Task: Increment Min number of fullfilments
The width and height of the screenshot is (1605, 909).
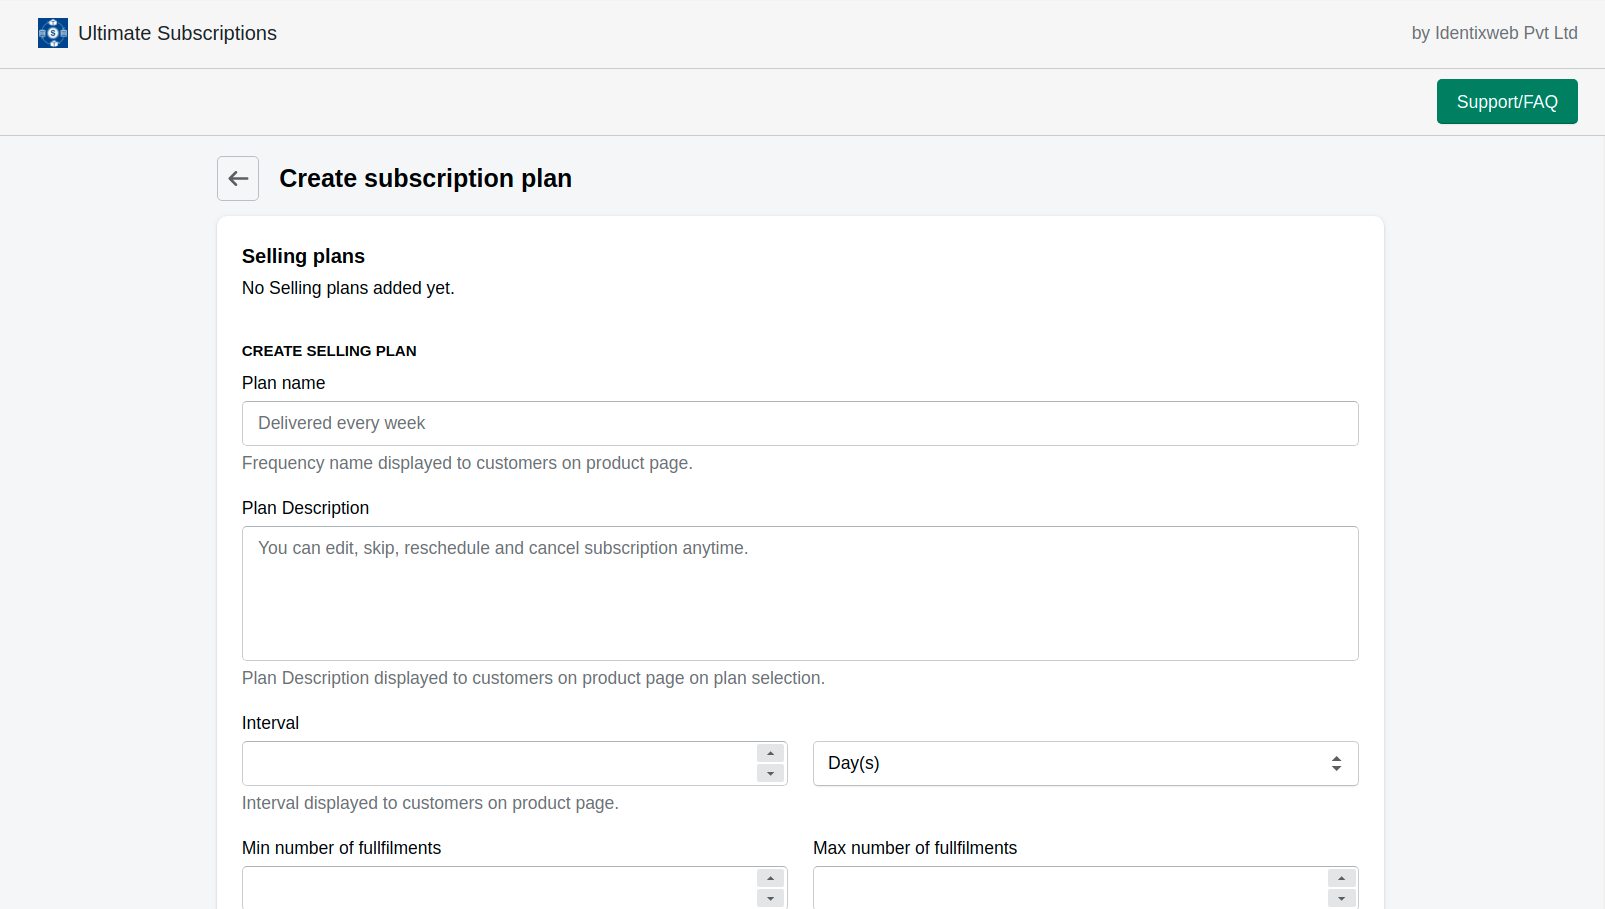Action: 770,878
